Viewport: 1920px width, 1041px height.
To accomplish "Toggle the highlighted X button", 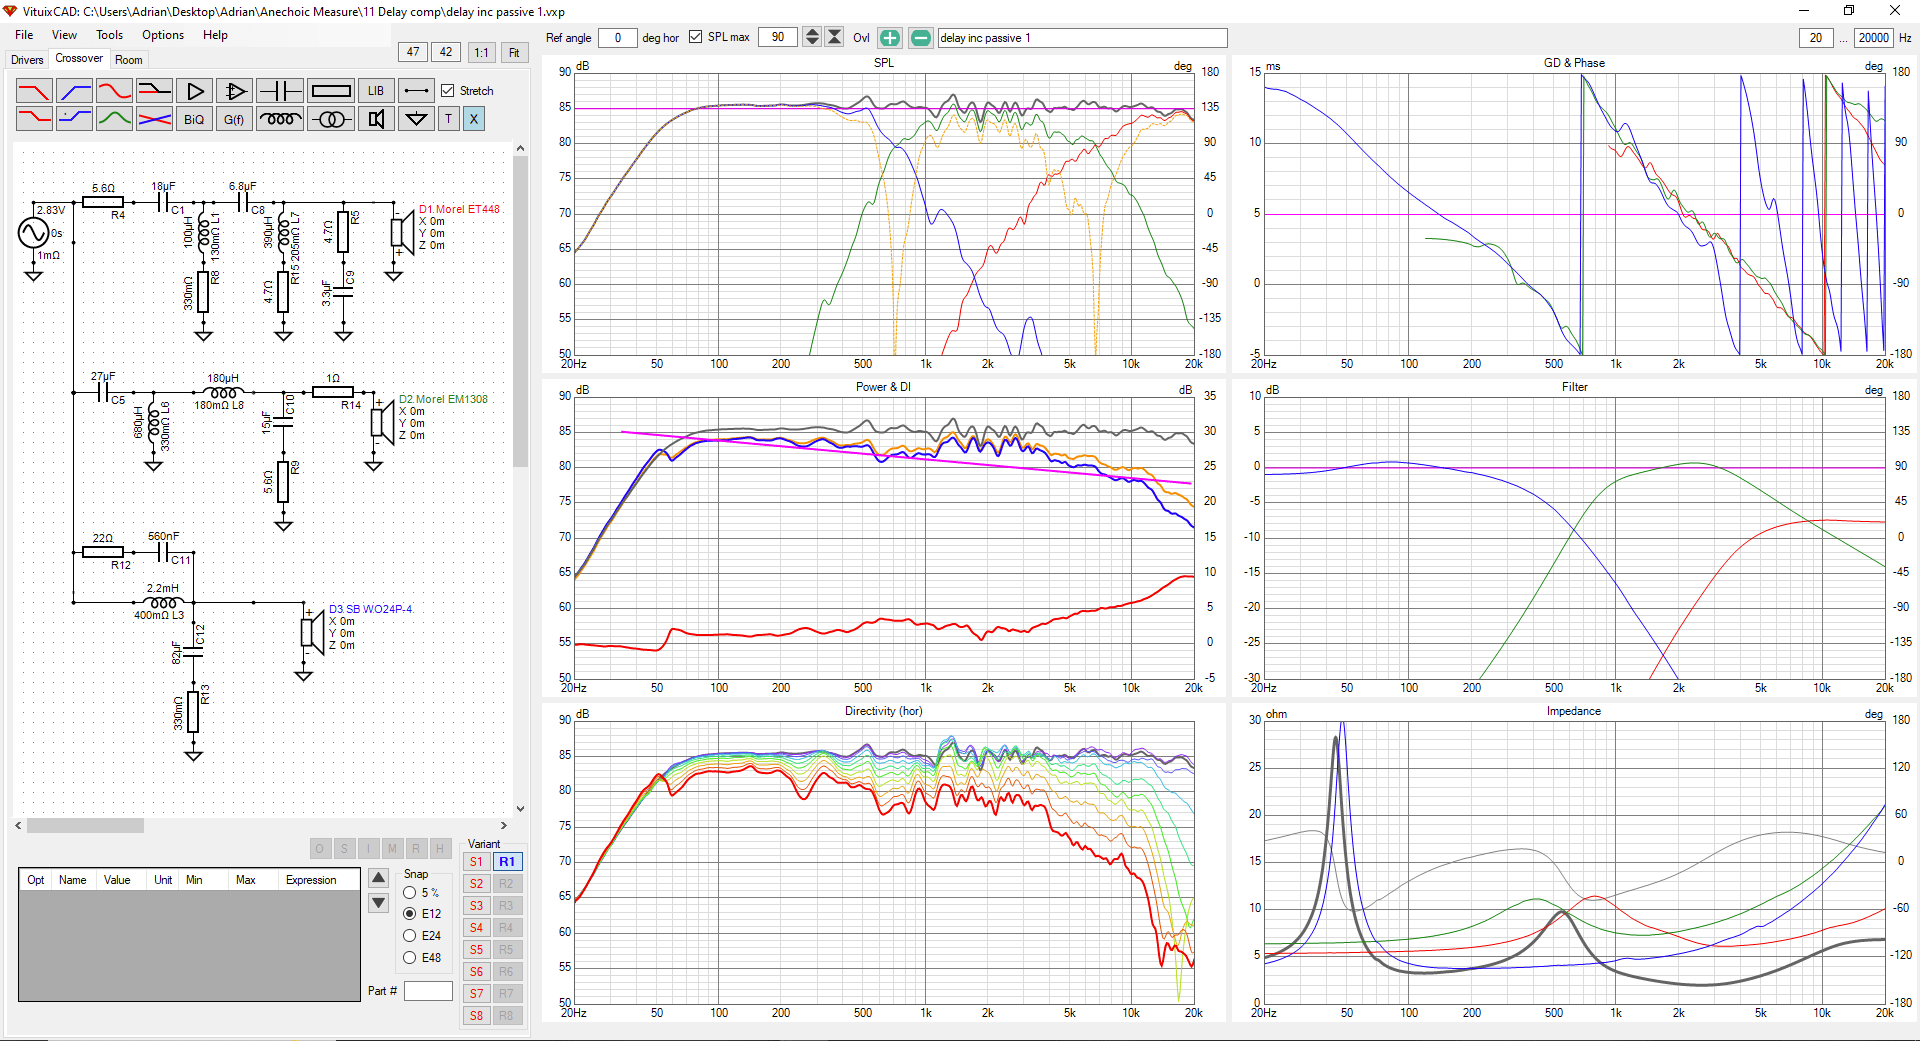I will (x=474, y=119).
